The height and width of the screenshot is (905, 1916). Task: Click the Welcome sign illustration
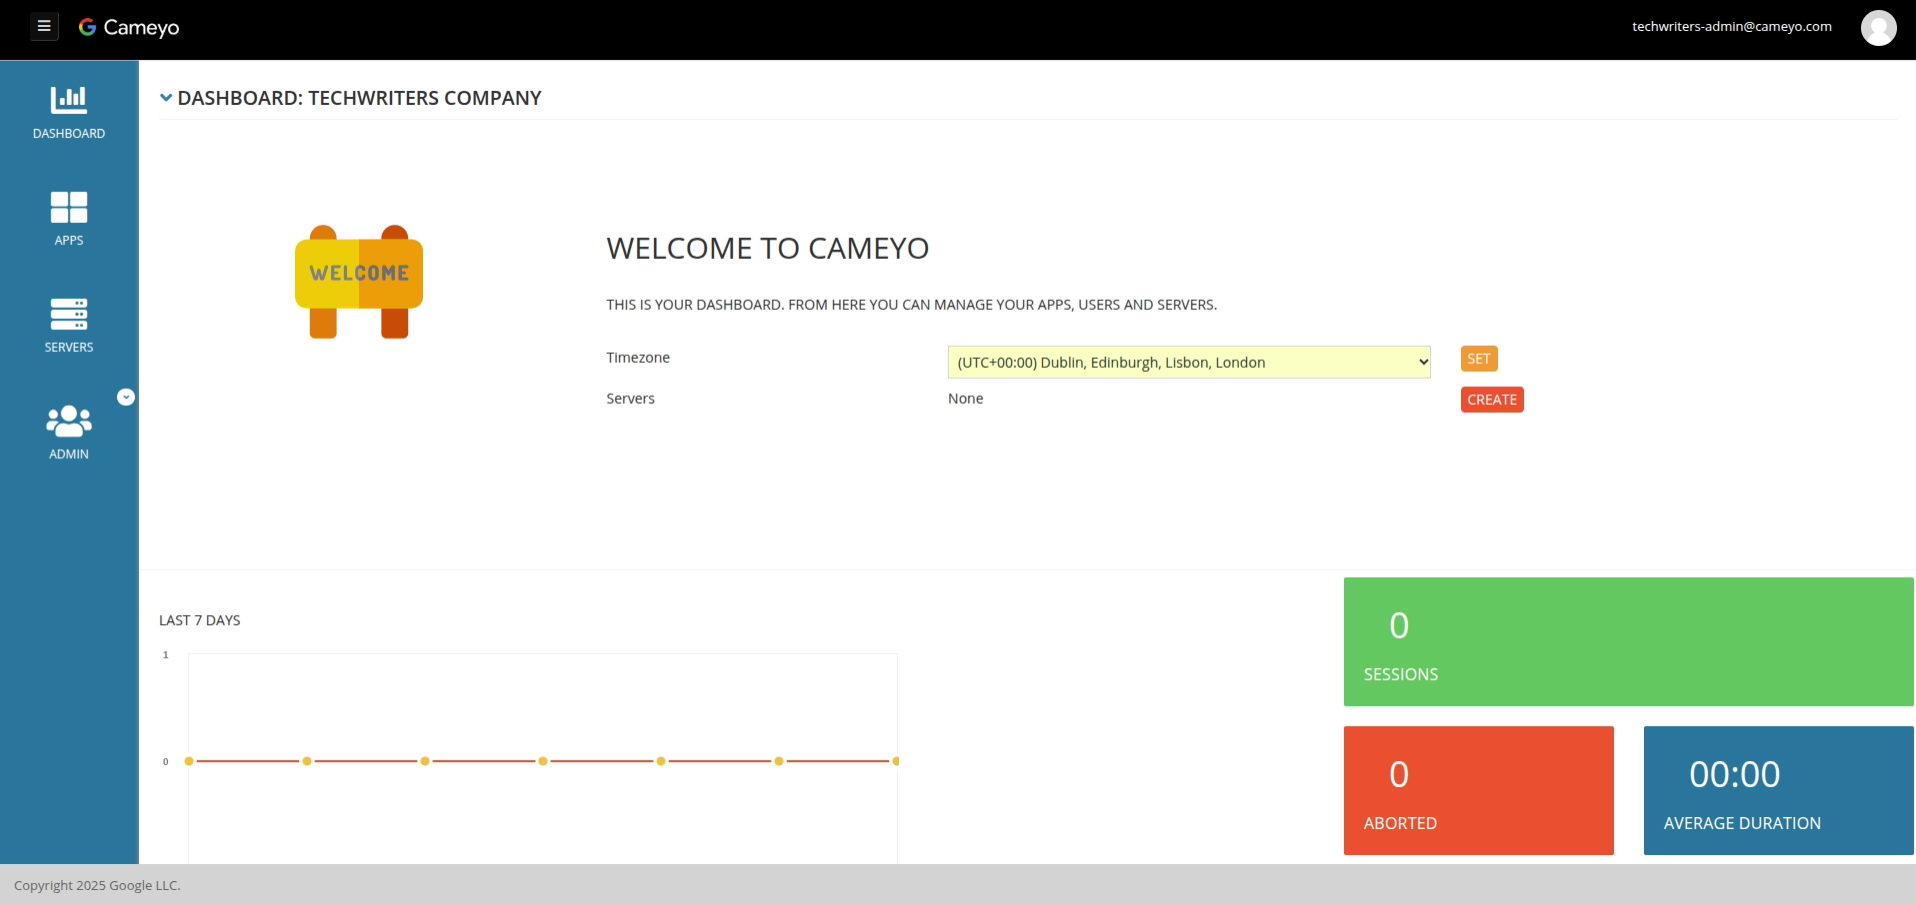[x=359, y=282]
